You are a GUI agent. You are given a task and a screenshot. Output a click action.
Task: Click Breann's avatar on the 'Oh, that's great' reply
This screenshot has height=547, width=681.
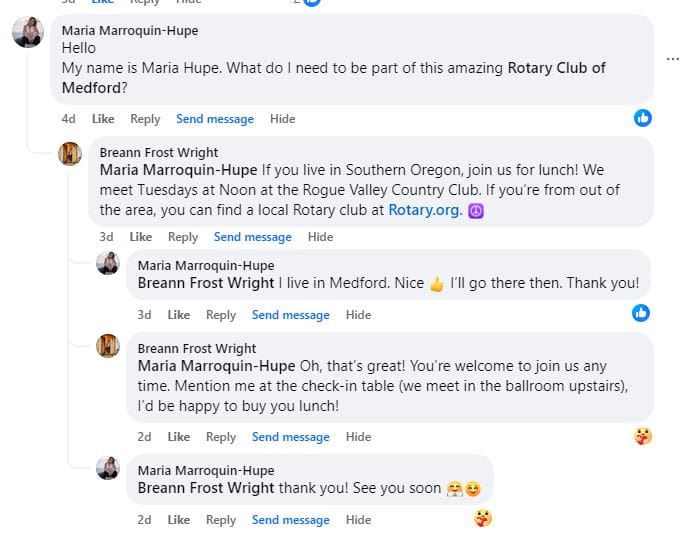[x=108, y=345]
